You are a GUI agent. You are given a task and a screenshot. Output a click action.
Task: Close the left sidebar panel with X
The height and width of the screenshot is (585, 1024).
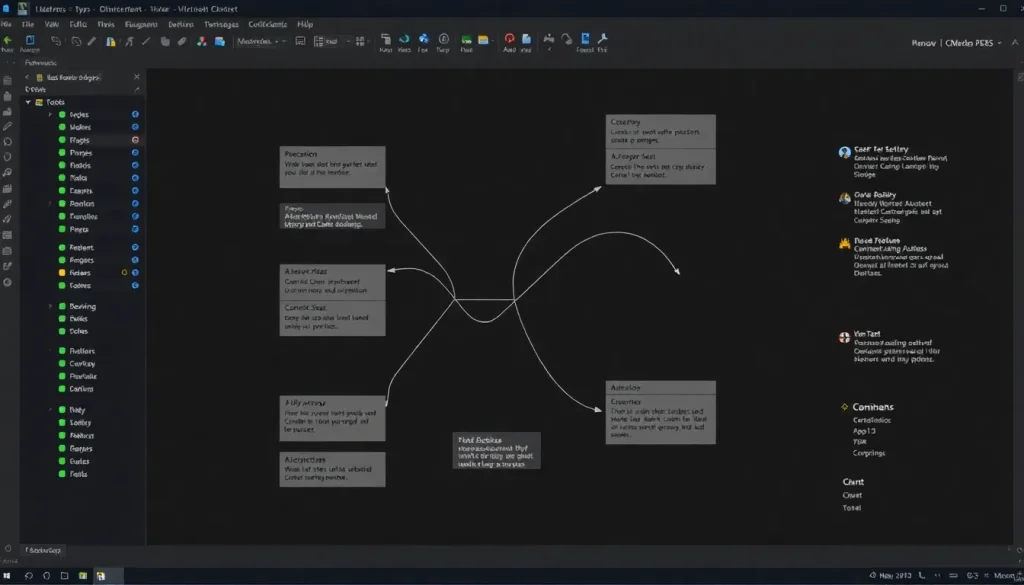click(137, 76)
